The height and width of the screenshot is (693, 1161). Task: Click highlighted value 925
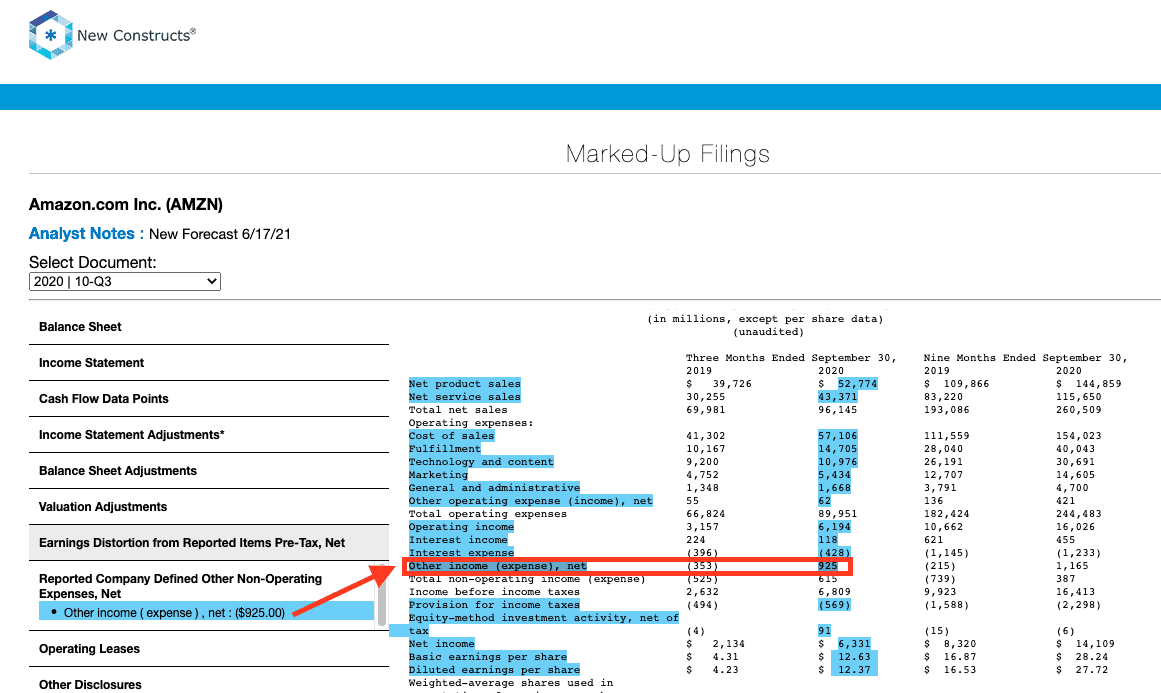[x=828, y=566]
